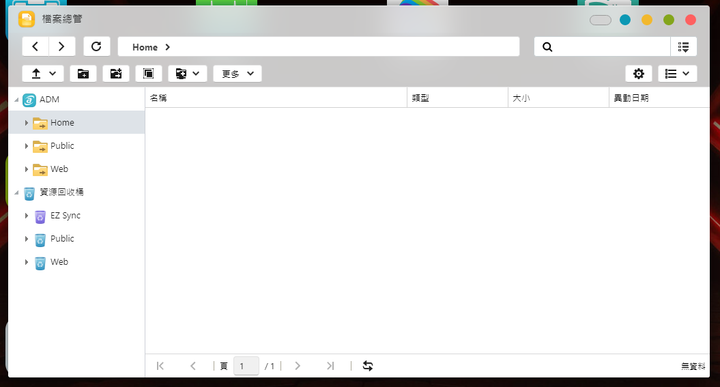This screenshot has height=387, width=720.
Task: Change view mode via list dropdown
Action: [x=677, y=73]
